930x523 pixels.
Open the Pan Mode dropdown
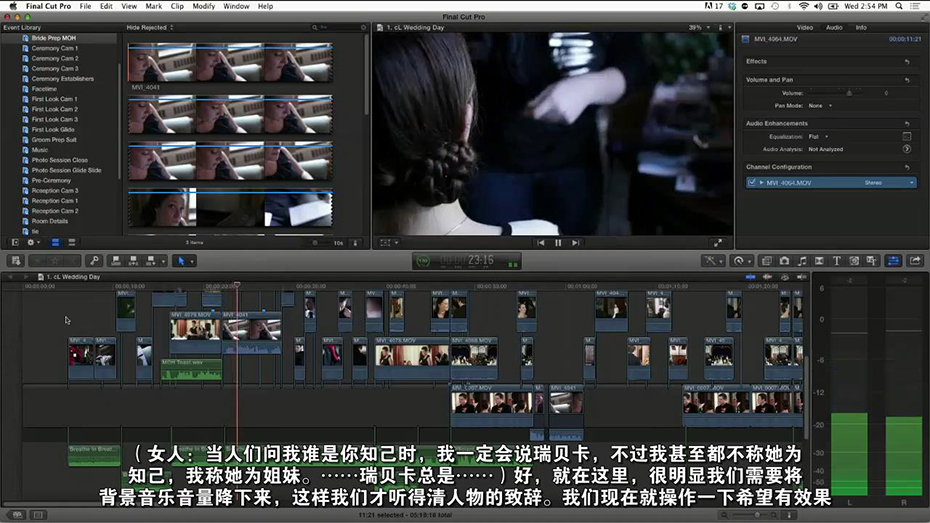pos(818,105)
